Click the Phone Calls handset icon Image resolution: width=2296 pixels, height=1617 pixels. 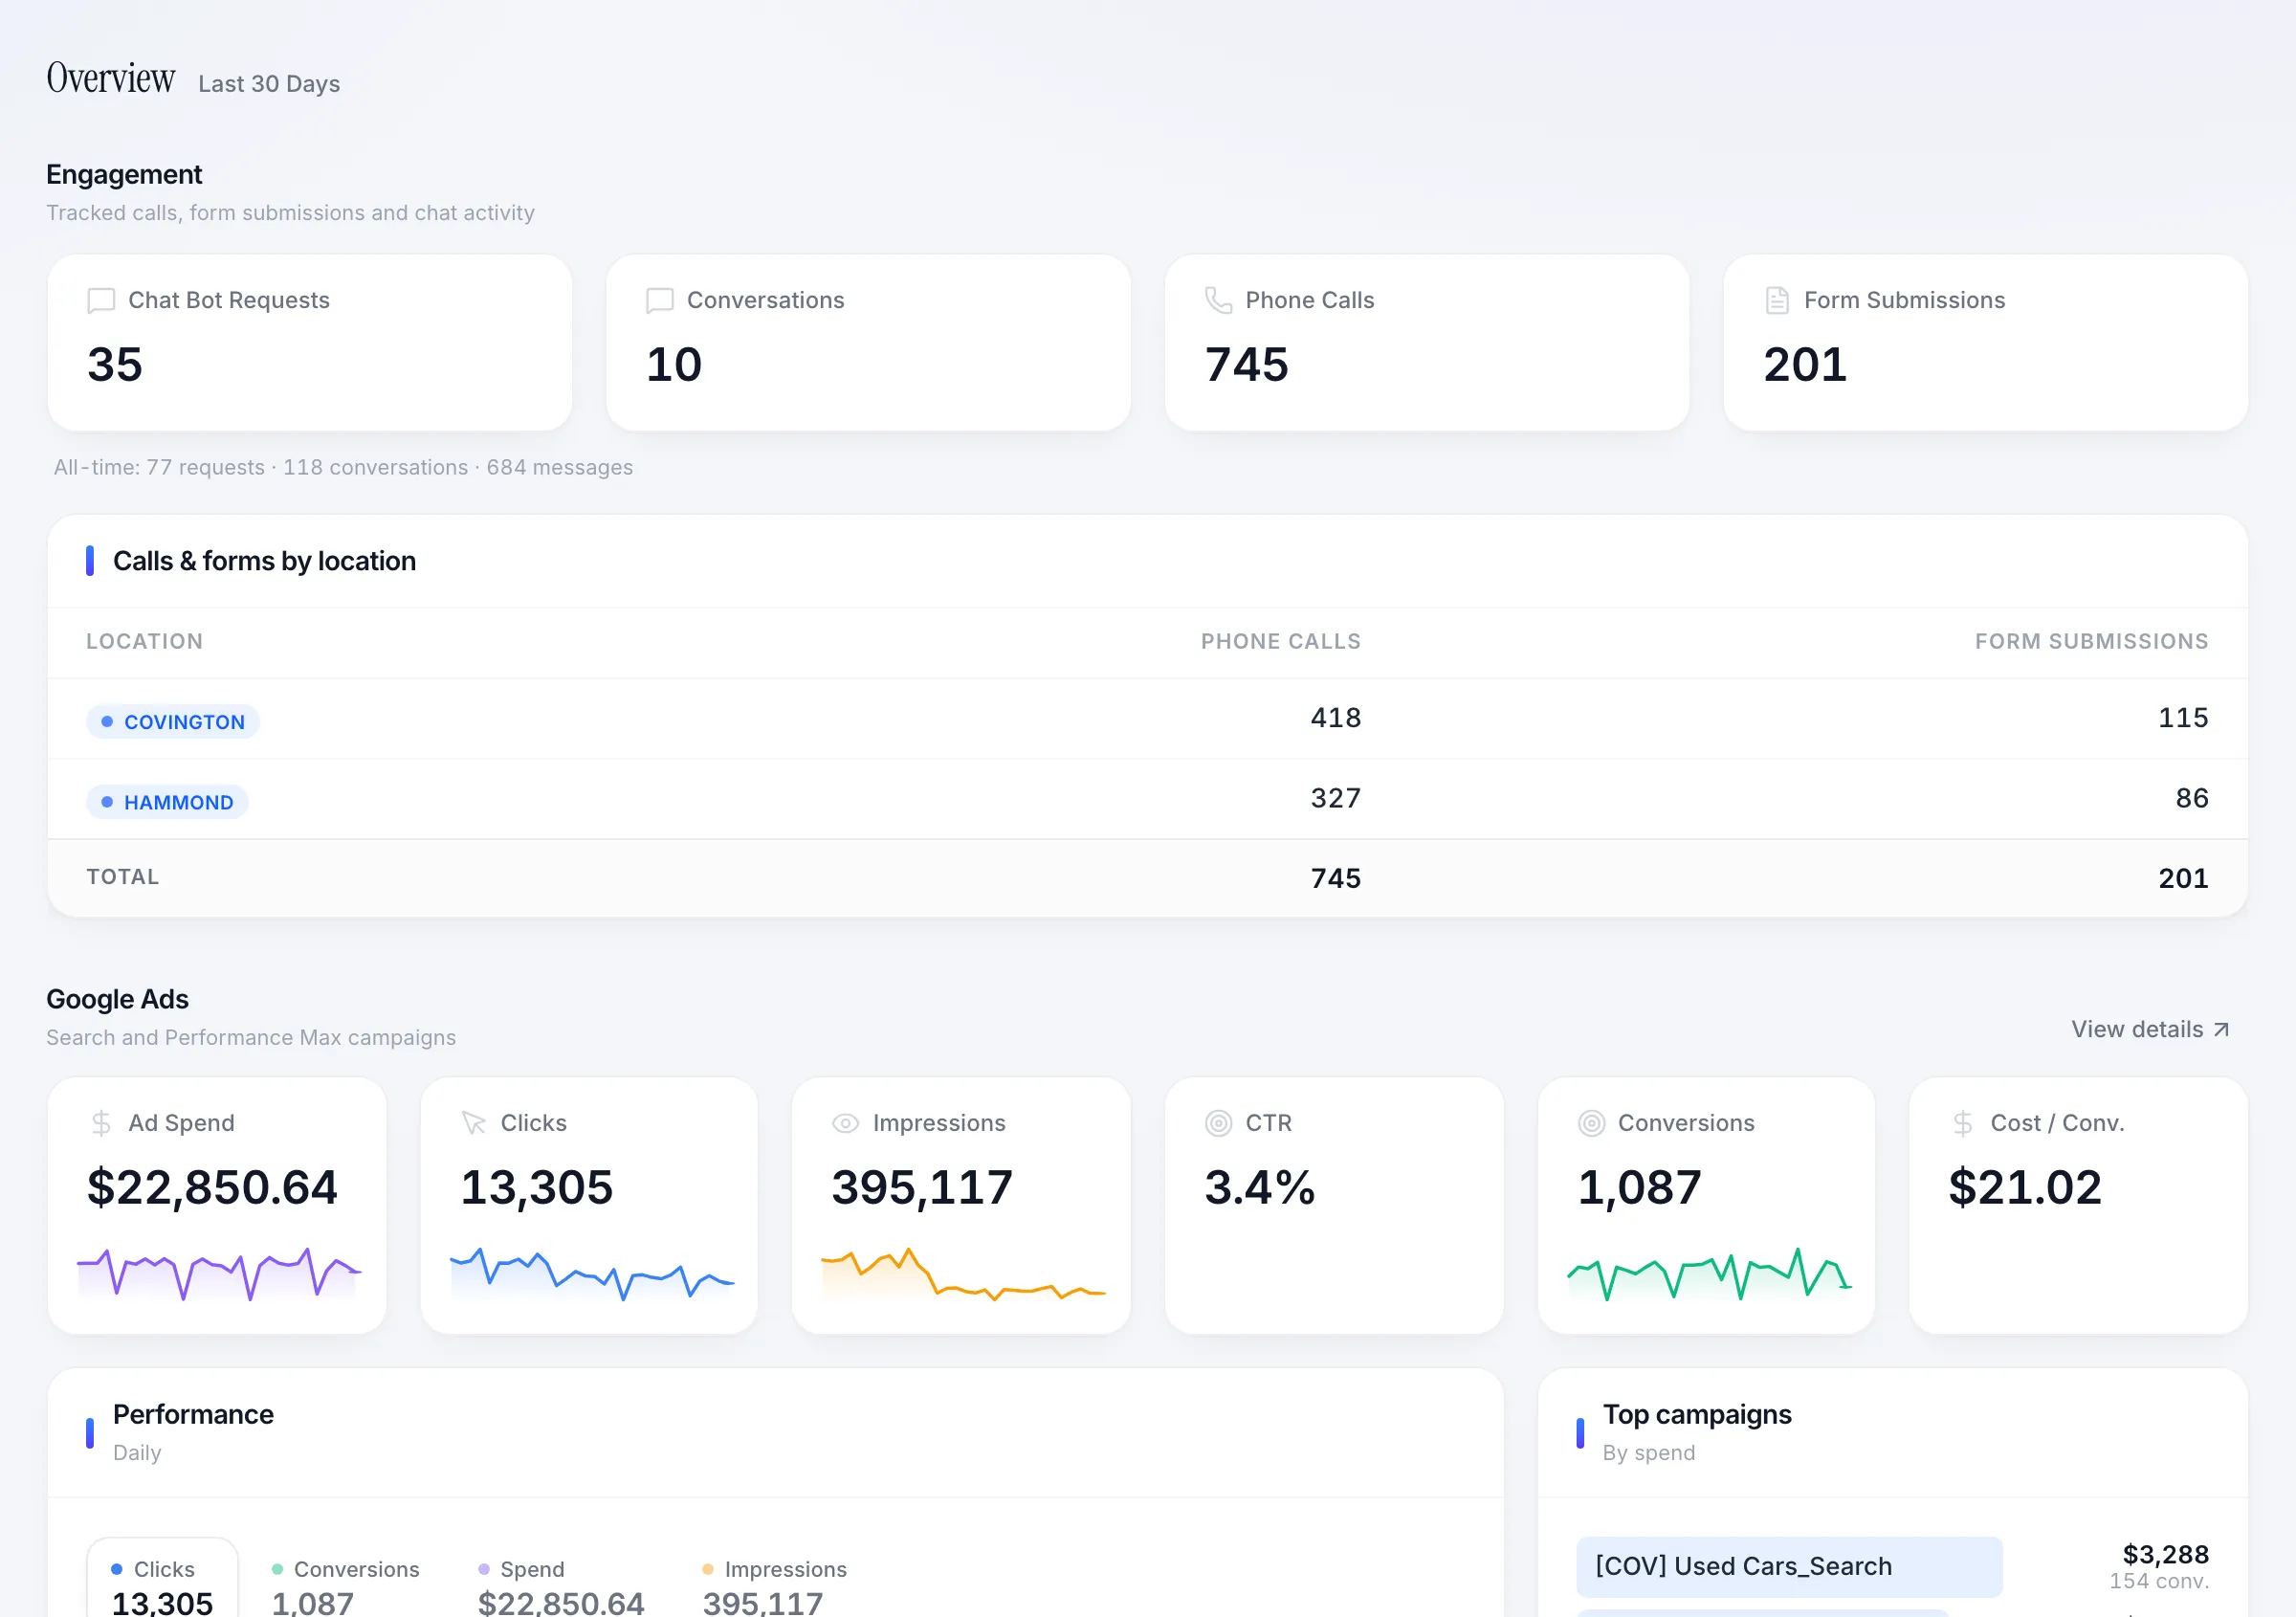point(1218,300)
